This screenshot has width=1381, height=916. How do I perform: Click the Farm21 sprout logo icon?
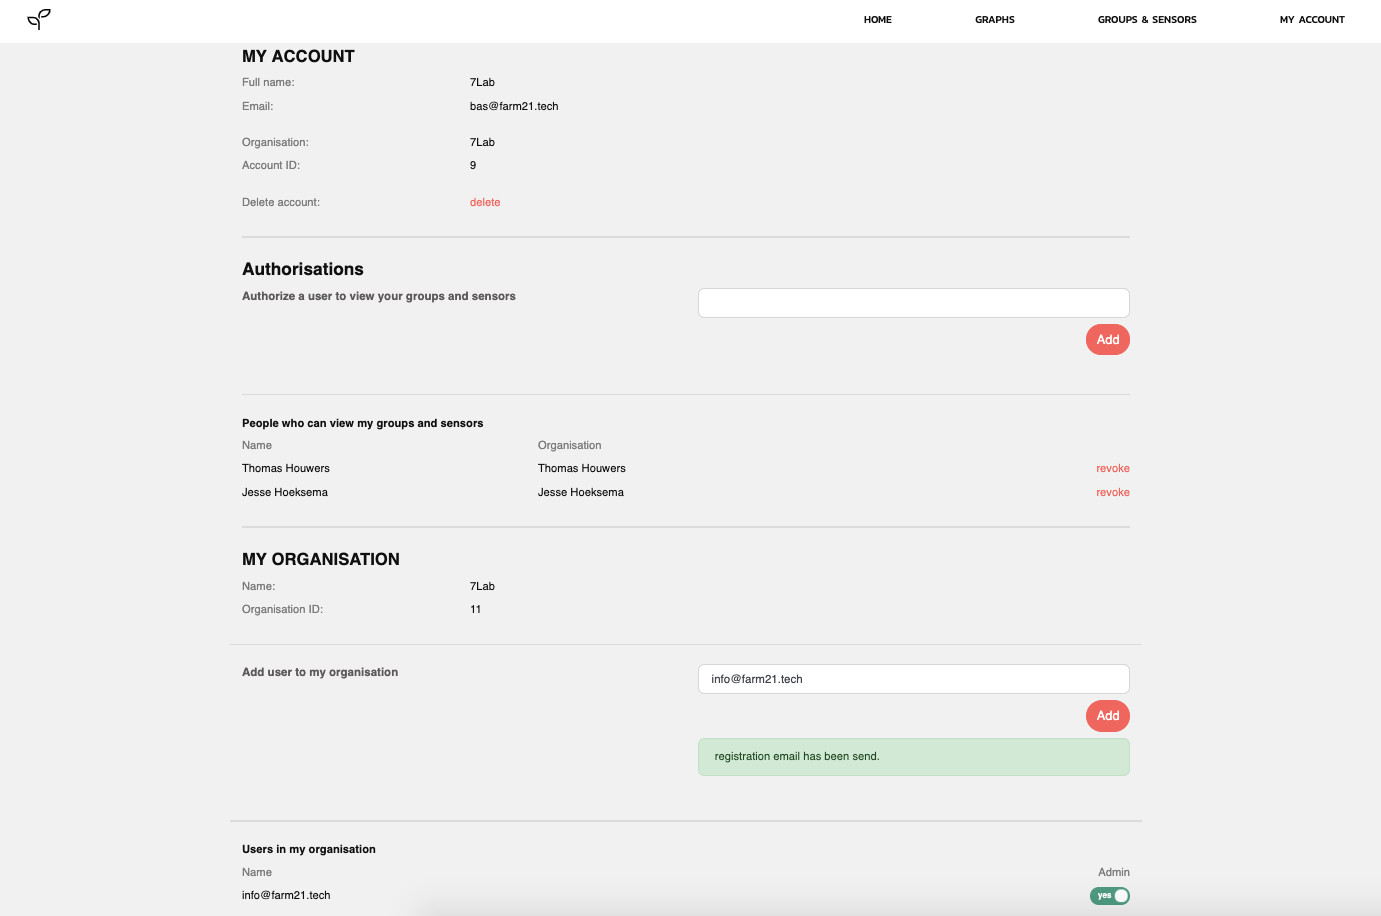[x=39, y=19]
